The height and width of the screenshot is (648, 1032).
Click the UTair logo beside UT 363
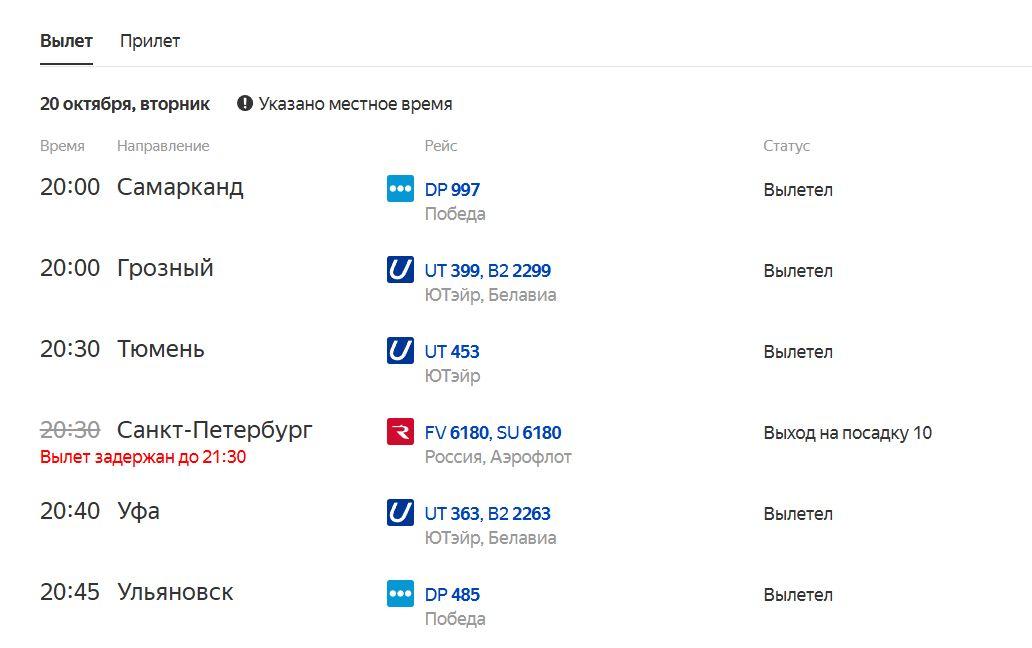click(400, 512)
